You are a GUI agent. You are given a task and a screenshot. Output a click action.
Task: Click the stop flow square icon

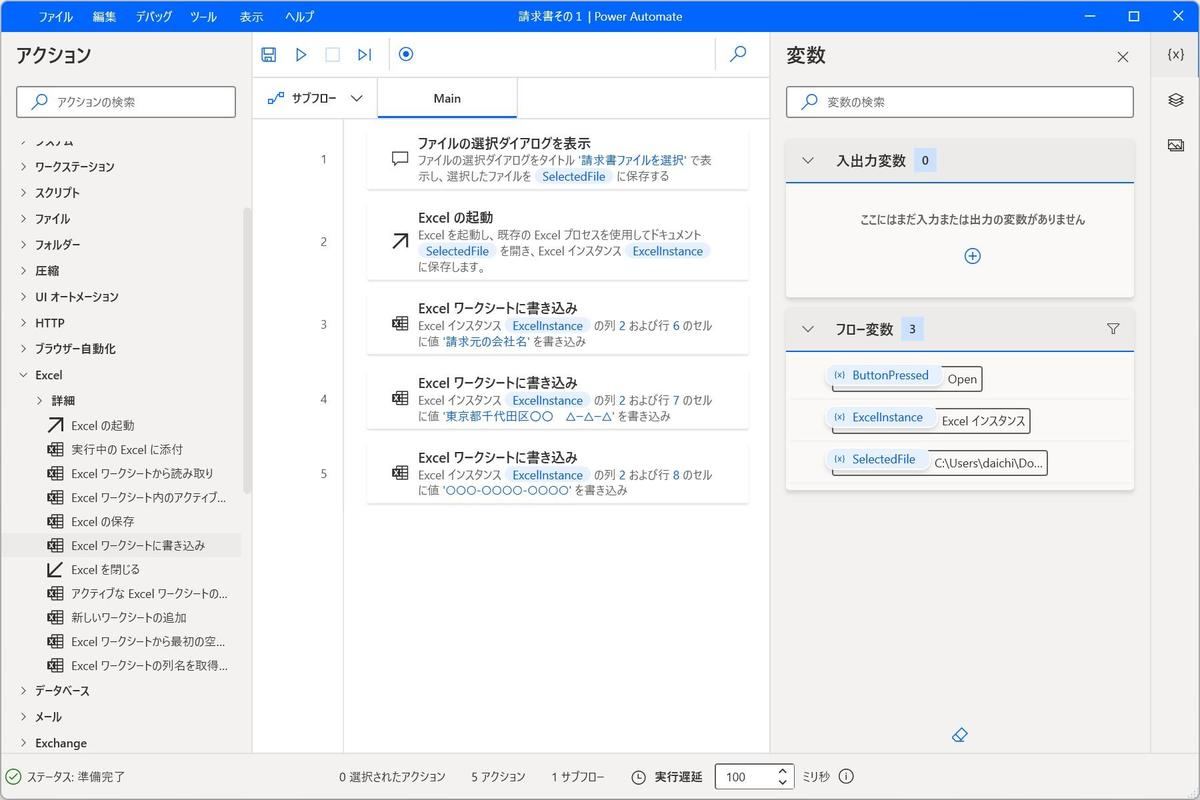pyautogui.click(x=333, y=55)
